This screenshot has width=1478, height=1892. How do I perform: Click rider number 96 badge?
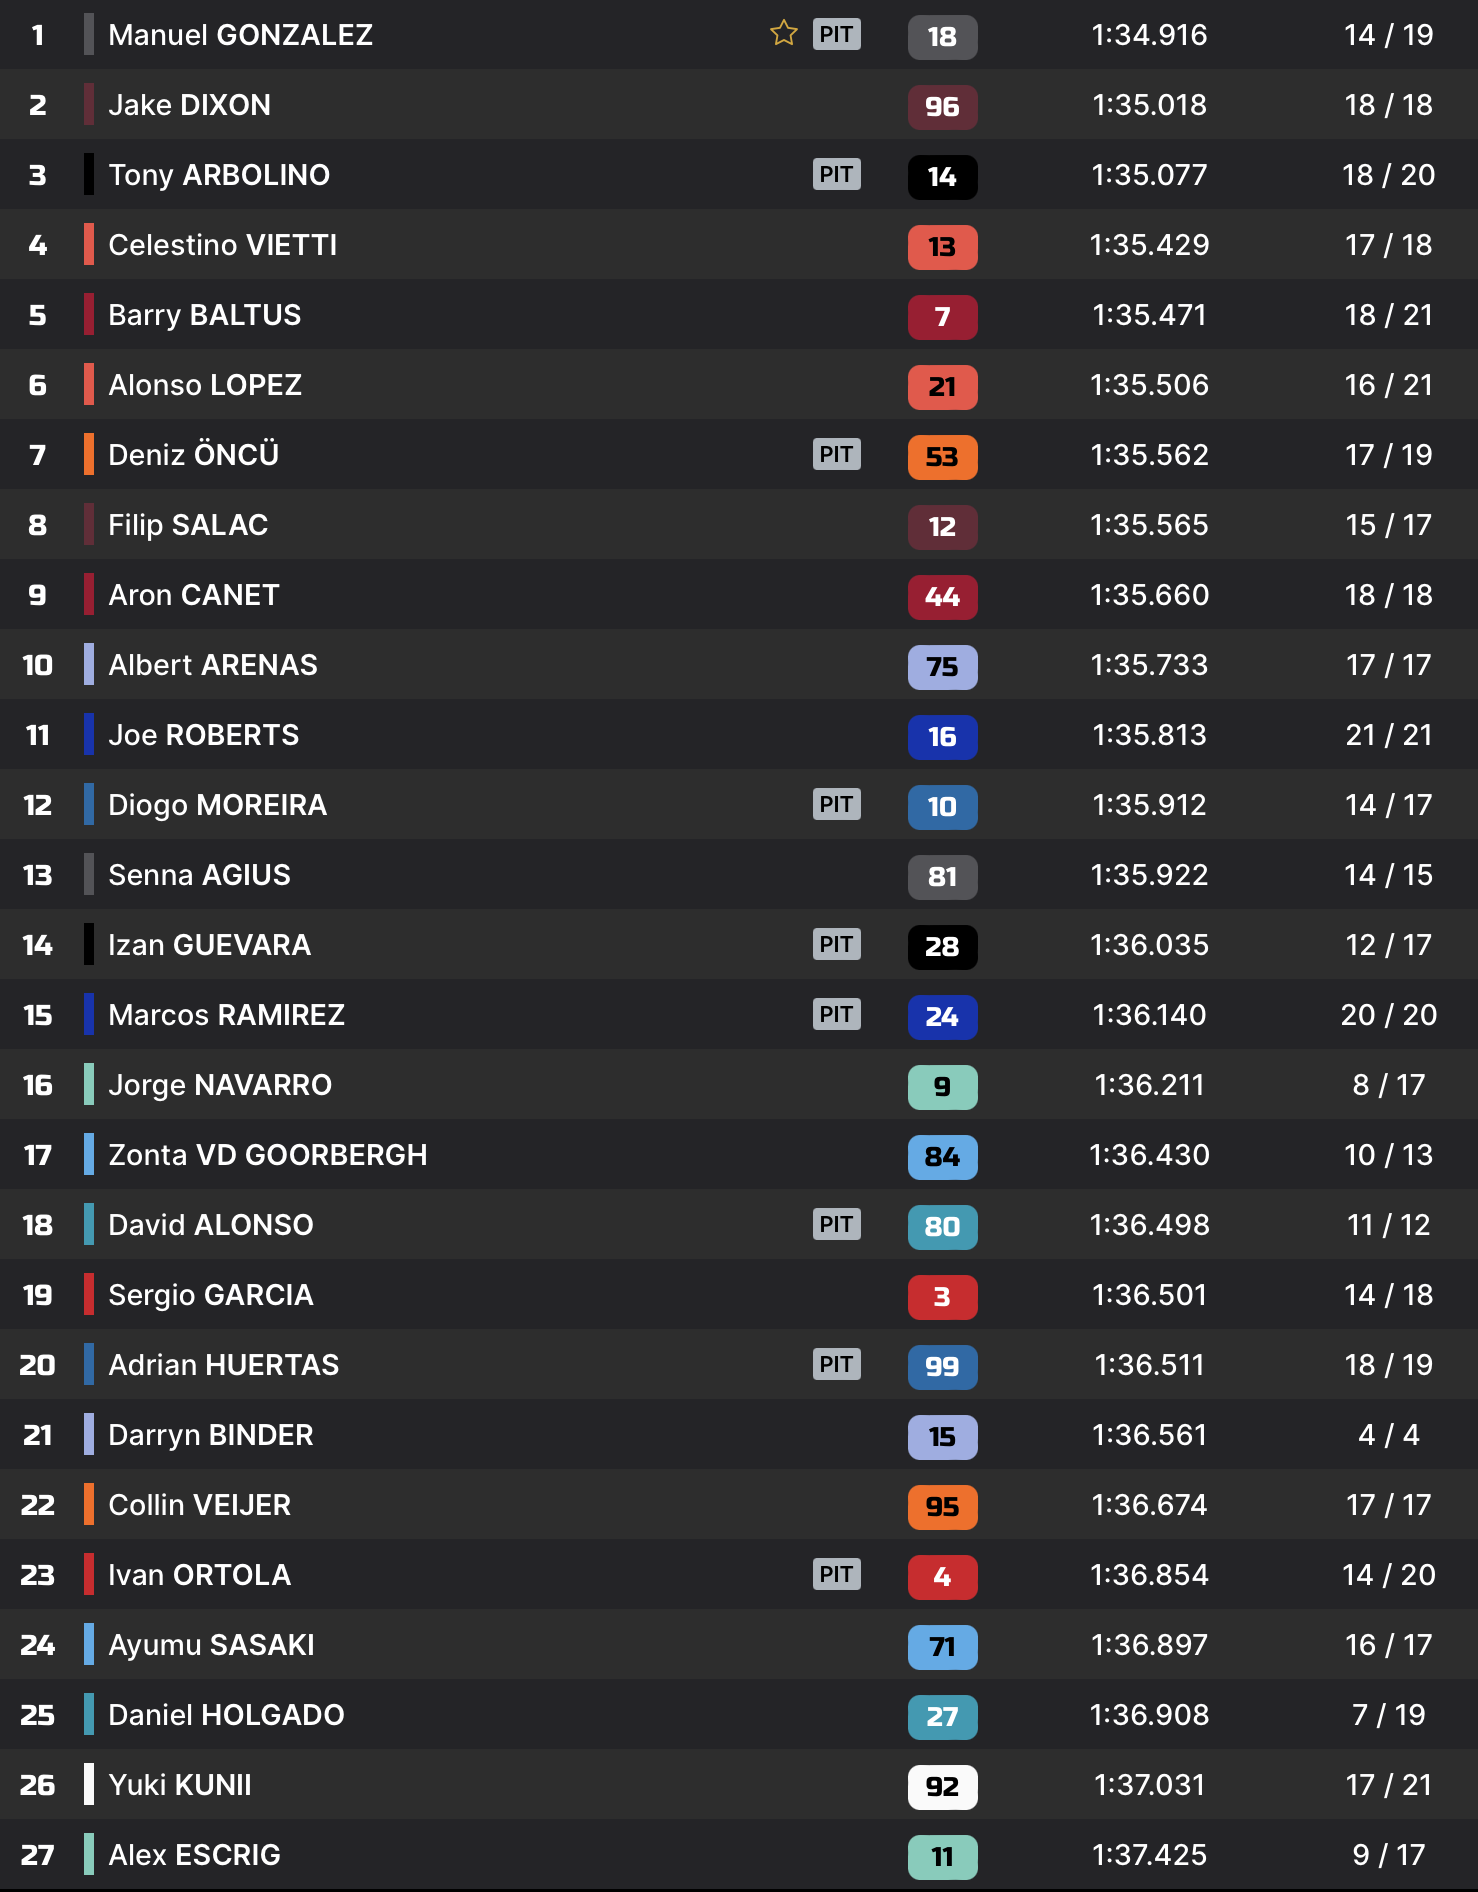(942, 106)
